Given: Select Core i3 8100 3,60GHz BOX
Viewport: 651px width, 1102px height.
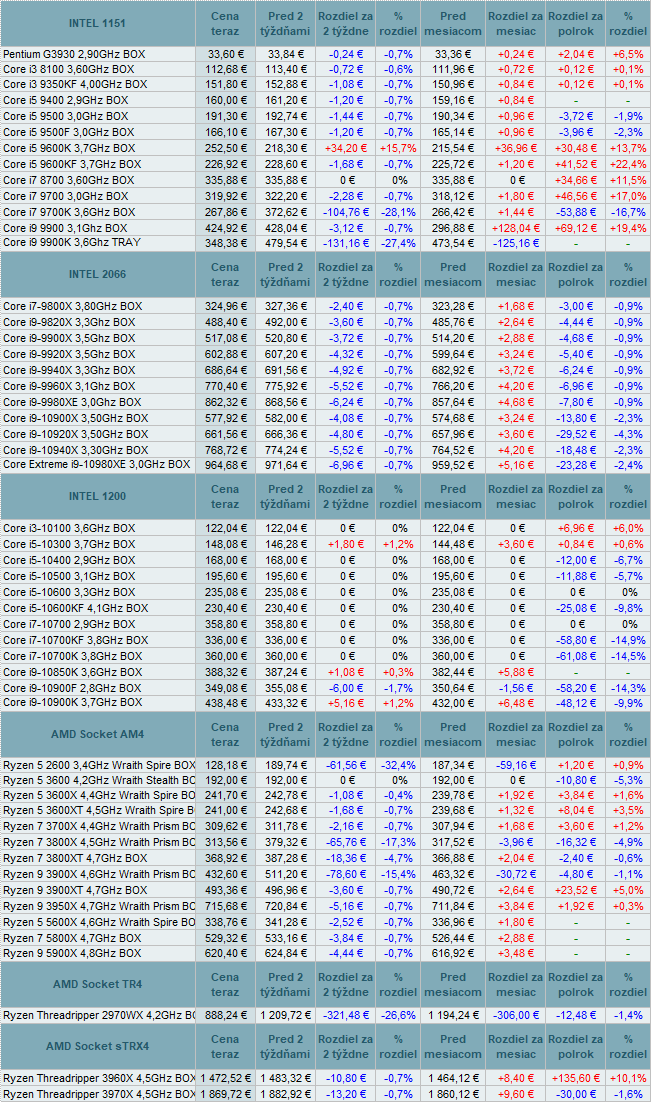Looking at the screenshot, I should pyautogui.click(x=68, y=69).
